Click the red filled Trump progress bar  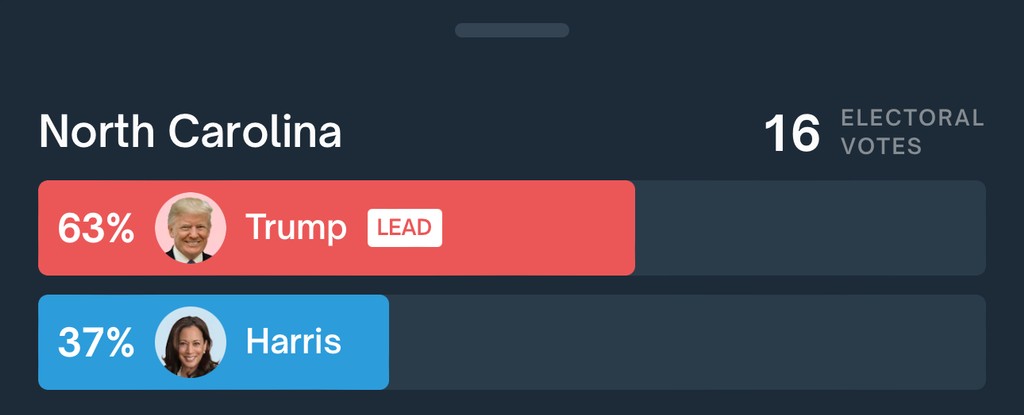(336, 228)
